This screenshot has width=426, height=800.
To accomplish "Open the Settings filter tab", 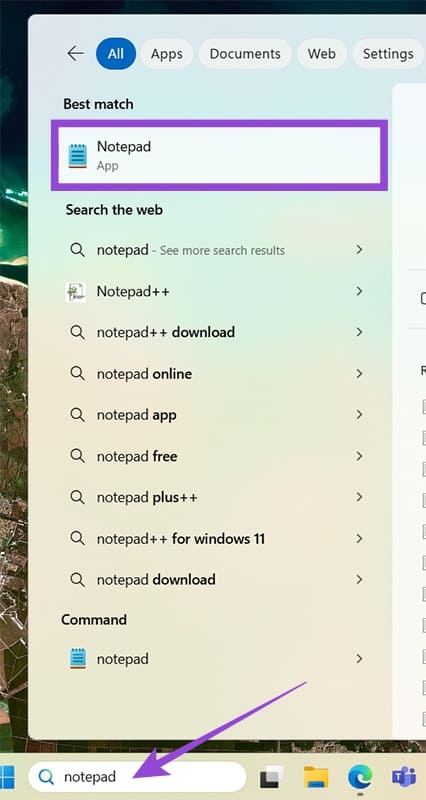I will [388, 54].
